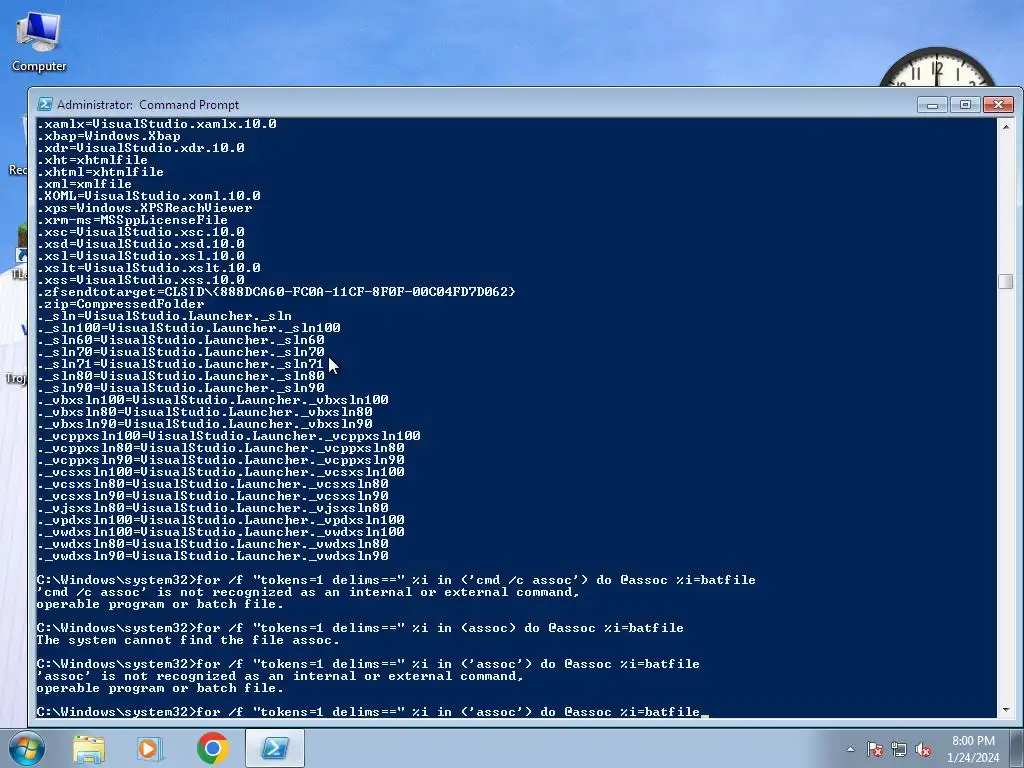The image size is (1024, 768).
Task: Launch Google Chrome from the taskbar
Action: (212, 748)
